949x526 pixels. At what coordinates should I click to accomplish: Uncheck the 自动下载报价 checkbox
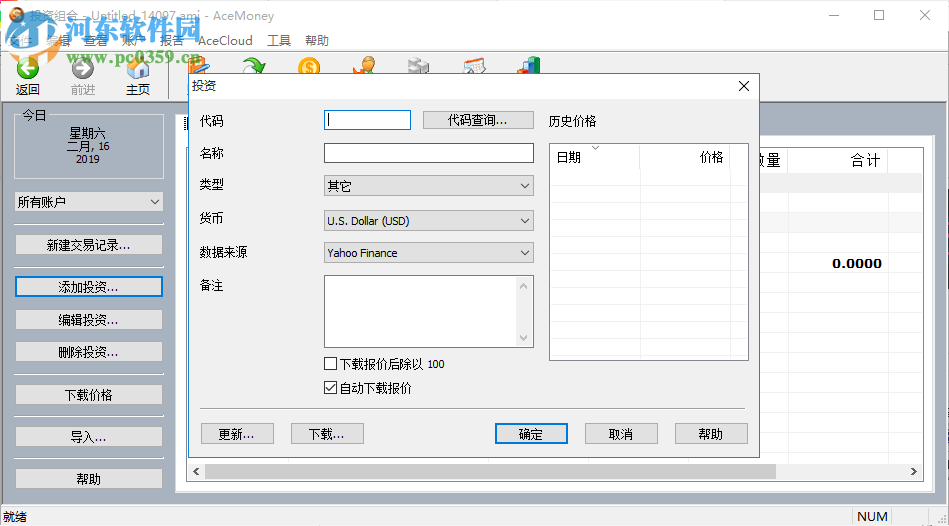tap(330, 388)
